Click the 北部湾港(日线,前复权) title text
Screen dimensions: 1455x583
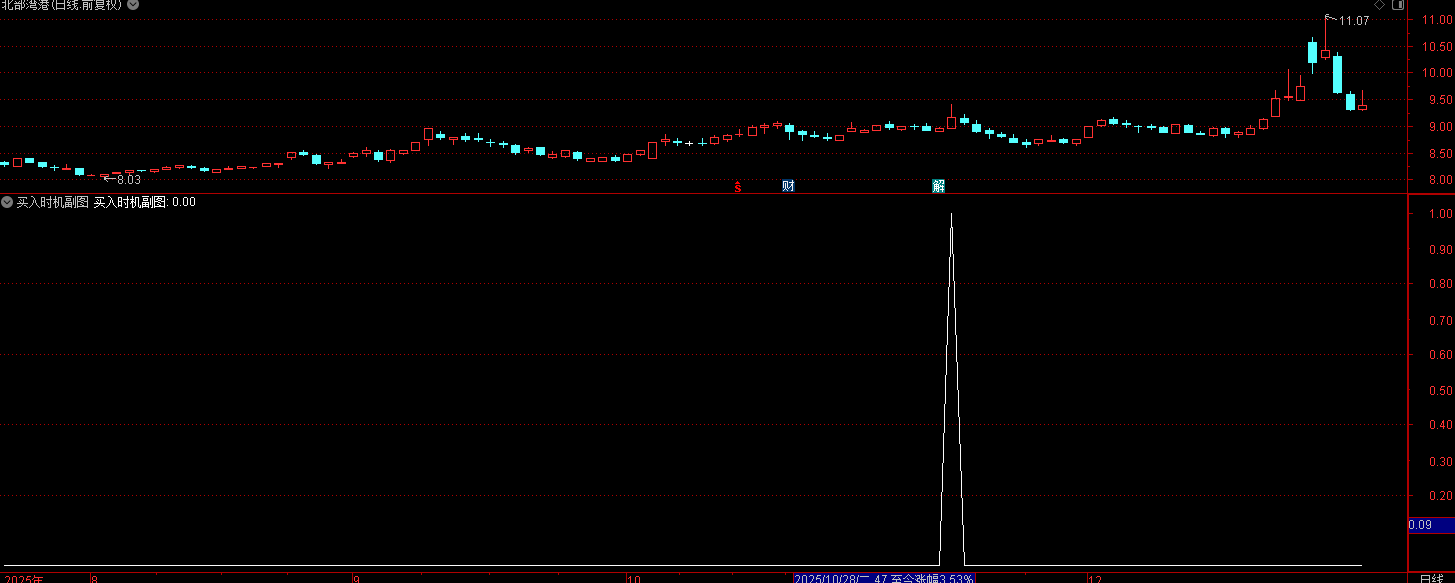click(x=62, y=5)
